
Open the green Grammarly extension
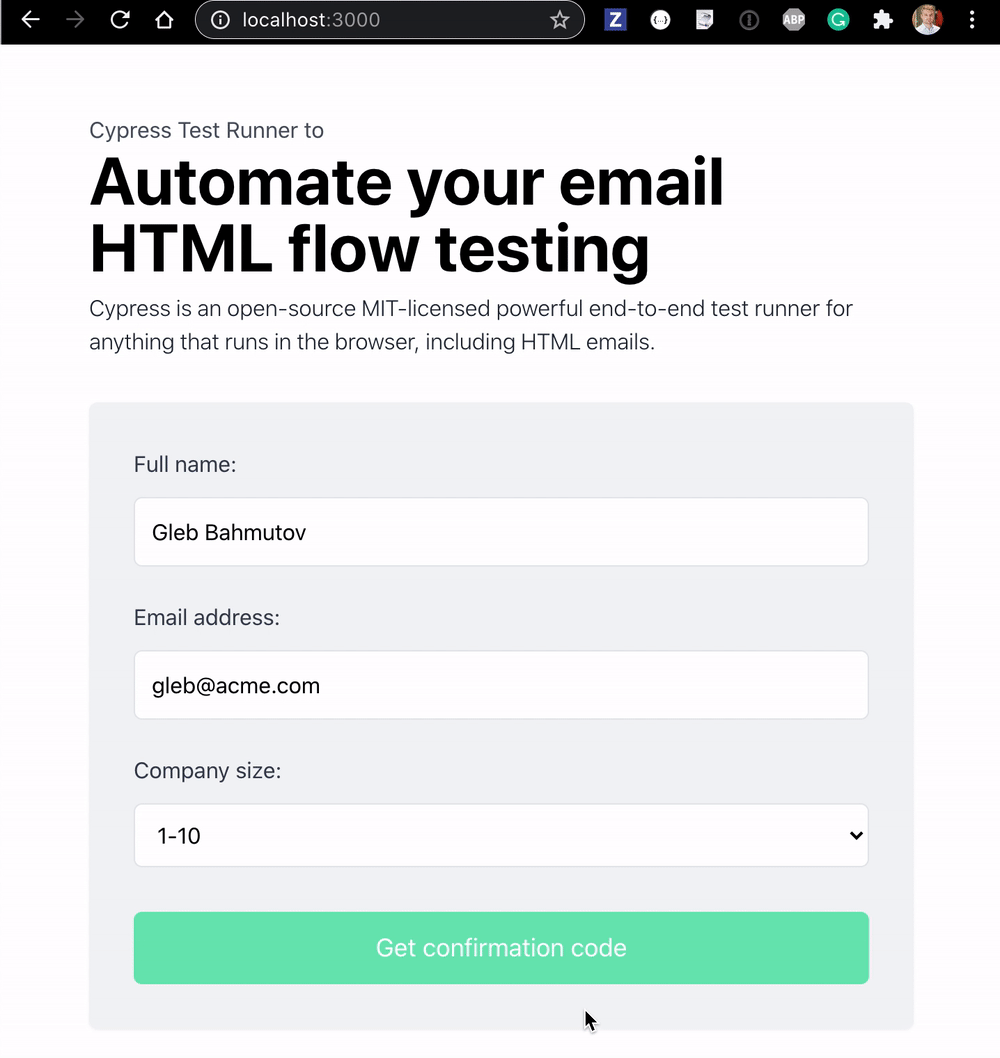click(838, 20)
